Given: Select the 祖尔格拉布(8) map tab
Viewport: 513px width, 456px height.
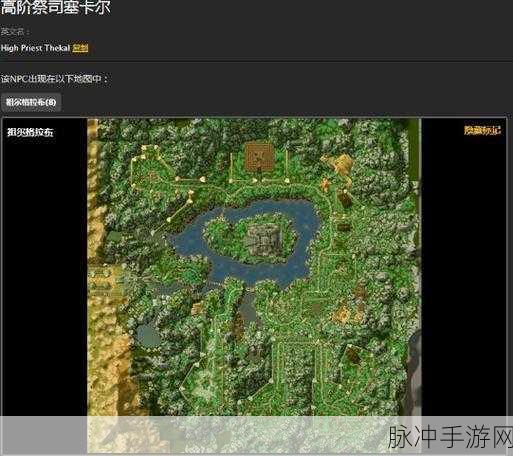Looking at the screenshot, I should (31, 102).
